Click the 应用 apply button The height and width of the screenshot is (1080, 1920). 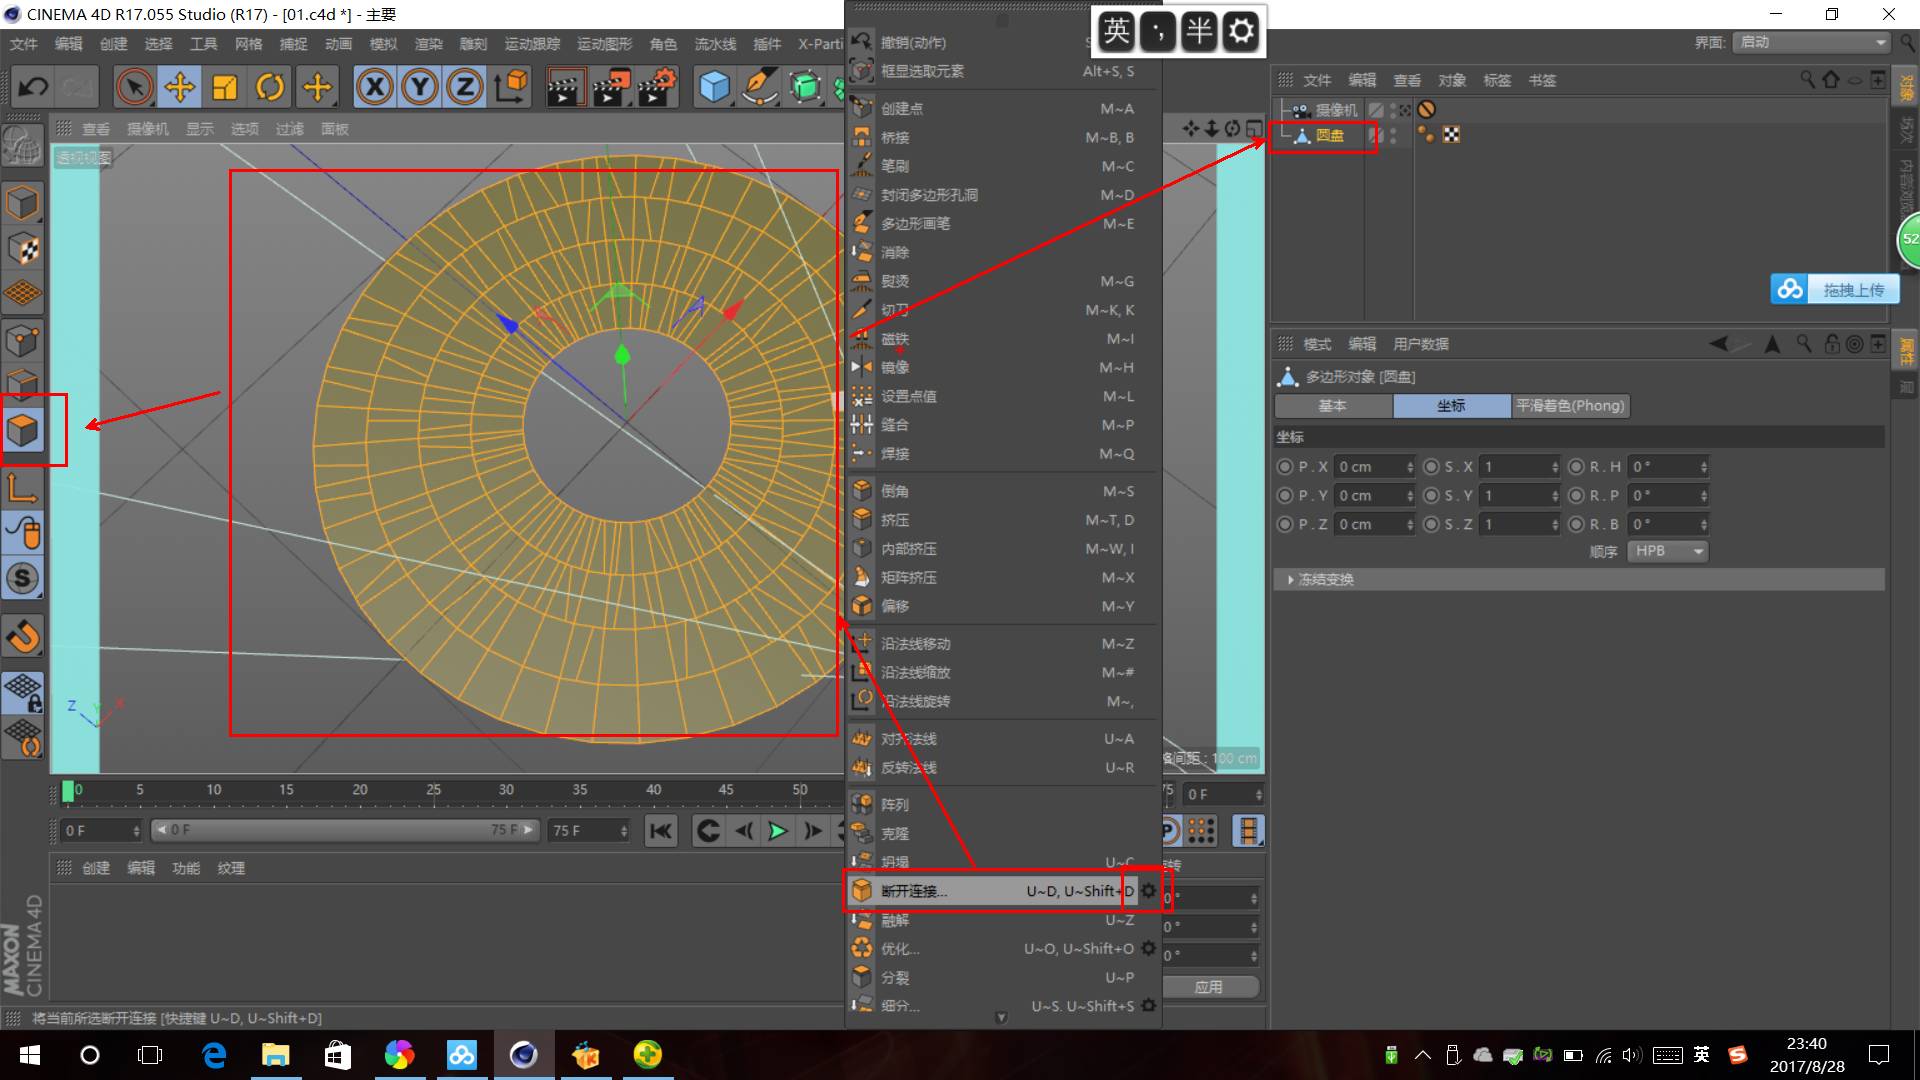pyautogui.click(x=1208, y=987)
